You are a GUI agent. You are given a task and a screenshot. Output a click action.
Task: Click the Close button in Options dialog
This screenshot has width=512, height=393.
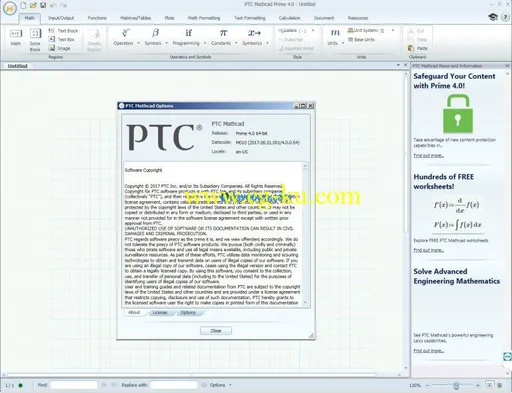coord(216,331)
